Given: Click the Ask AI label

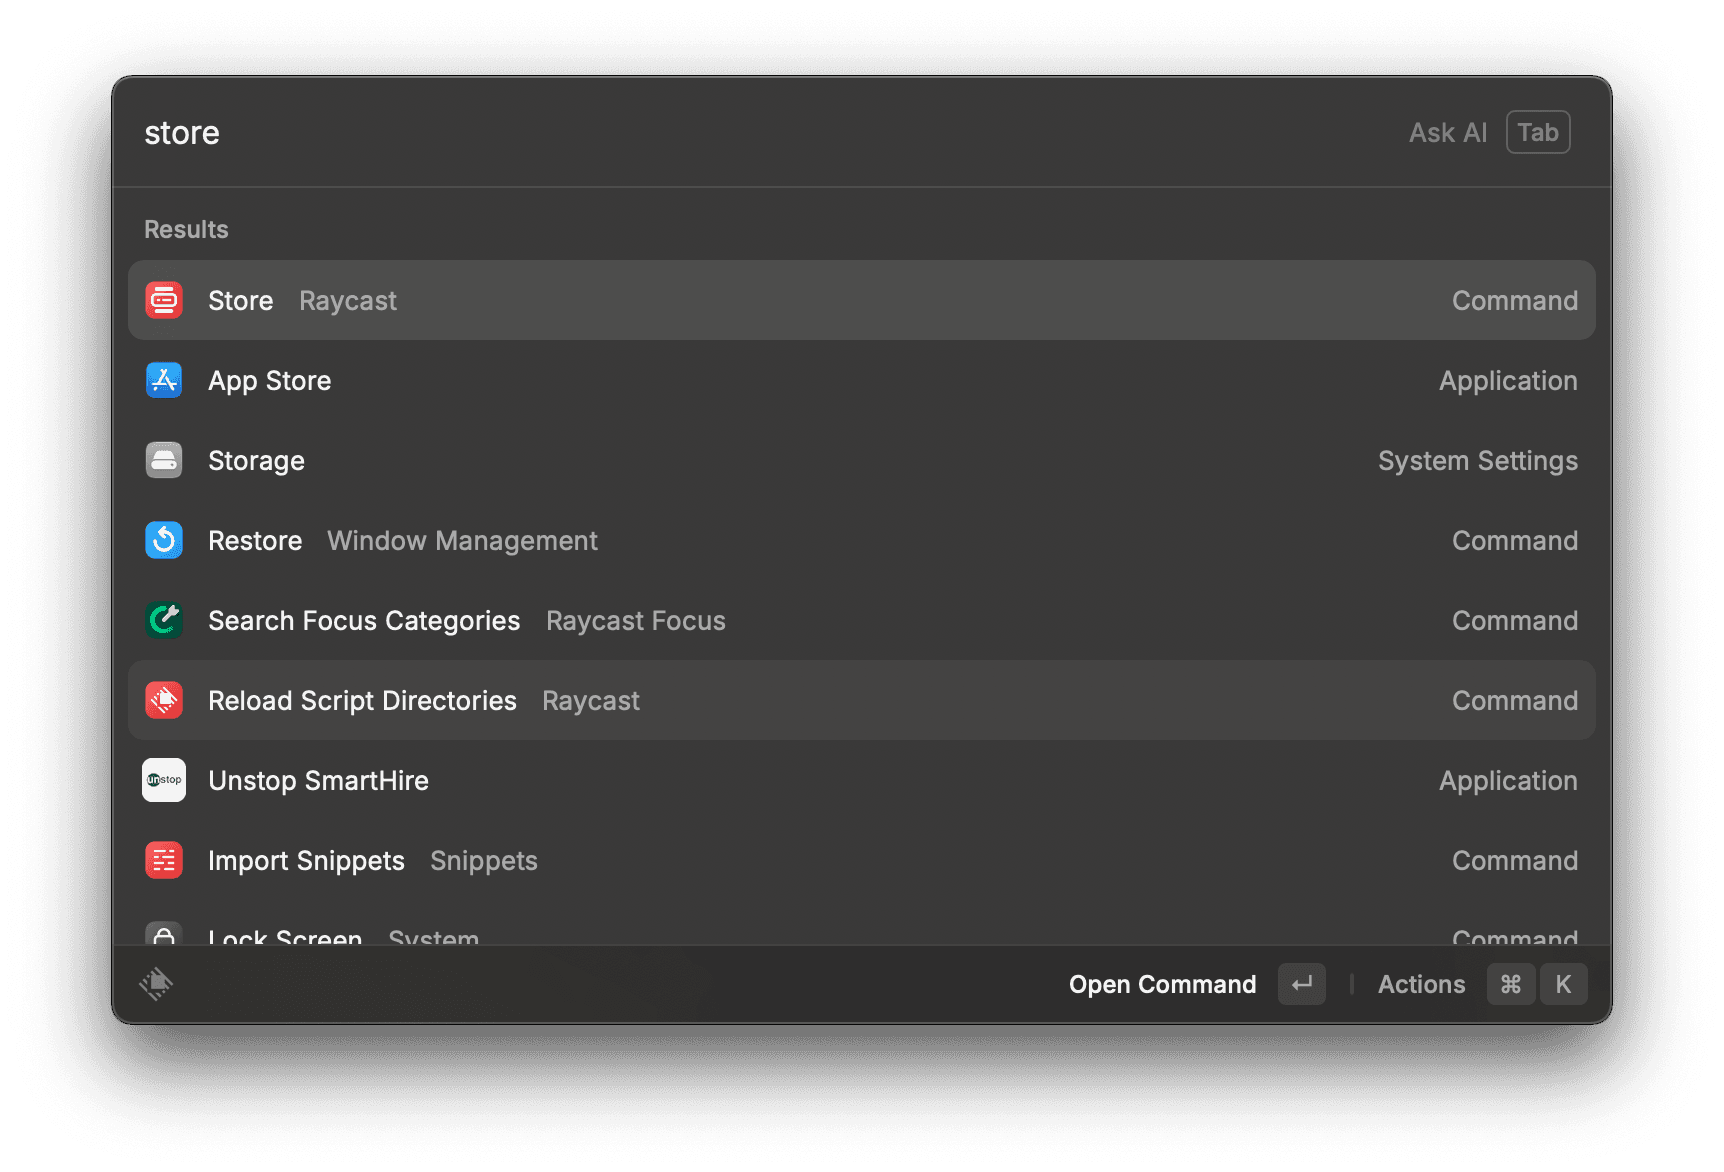Looking at the screenshot, I should click(1448, 132).
